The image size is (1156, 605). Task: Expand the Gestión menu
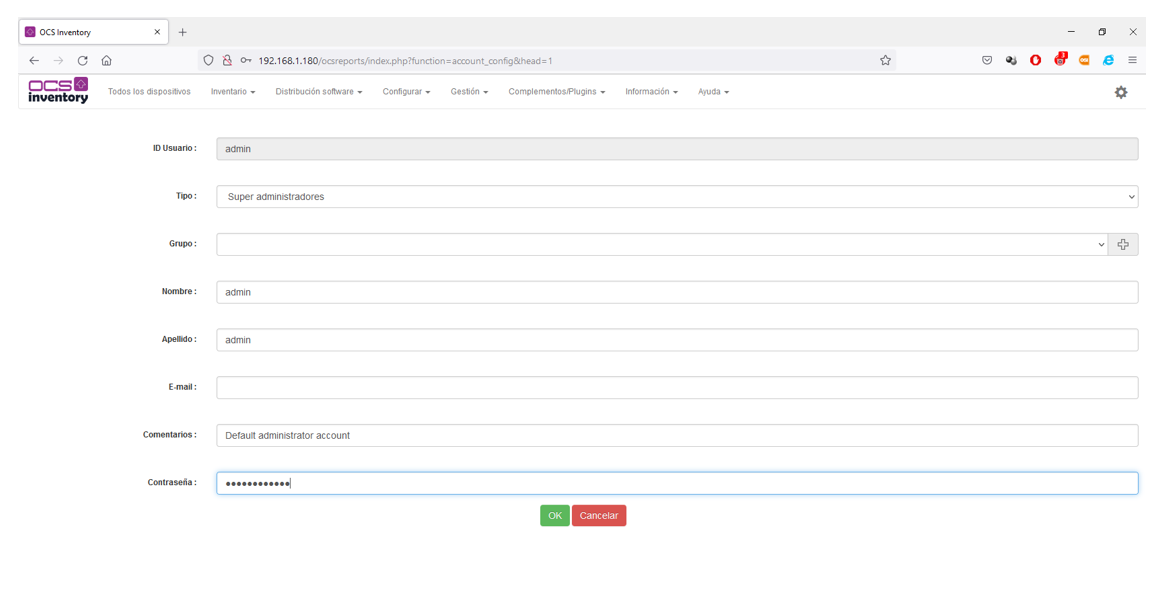469,92
